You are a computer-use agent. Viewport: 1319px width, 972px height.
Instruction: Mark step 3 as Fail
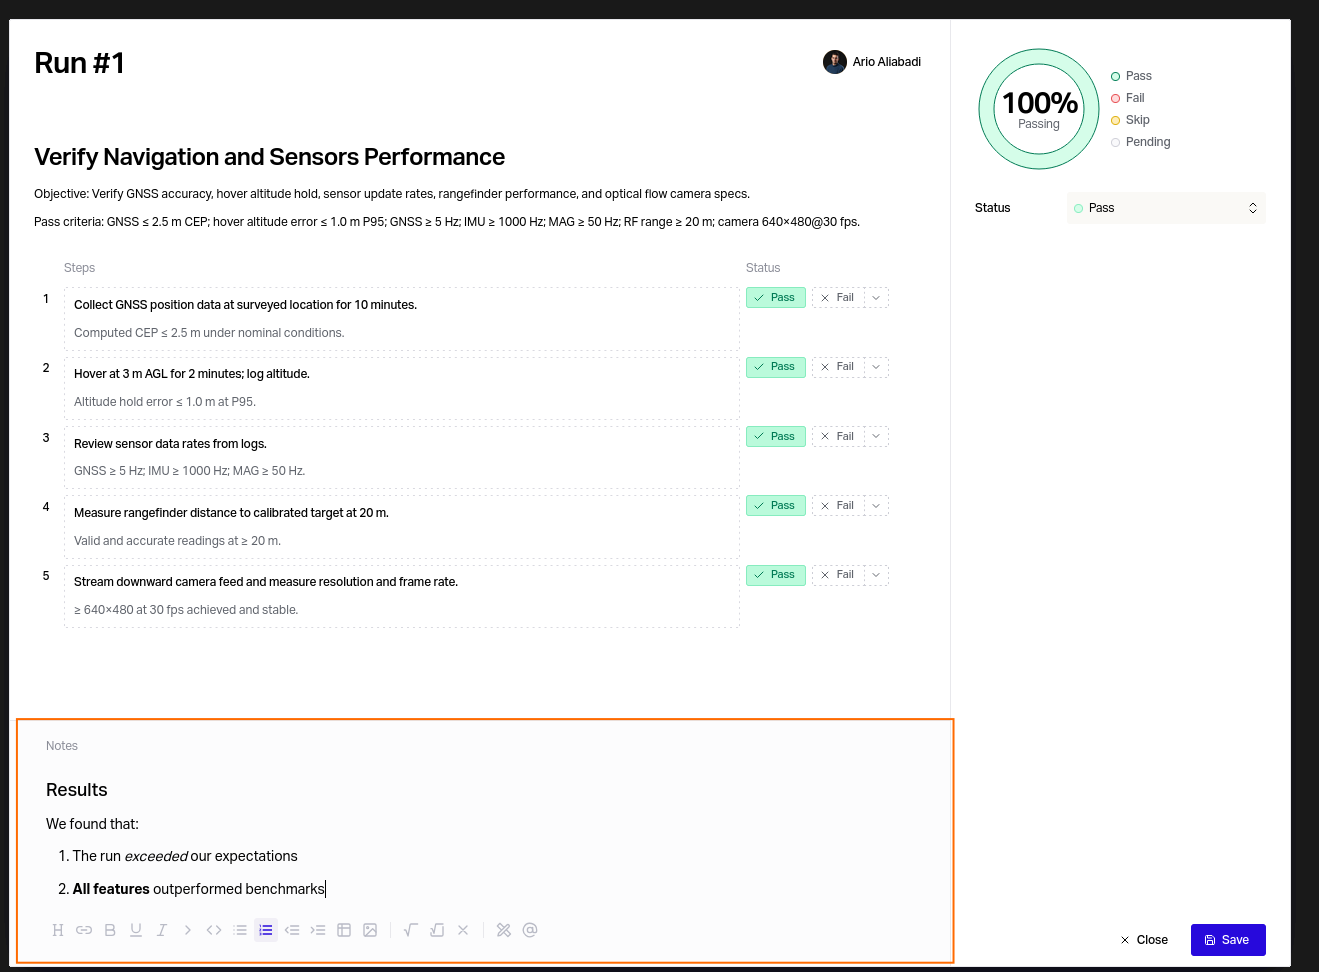pos(838,437)
